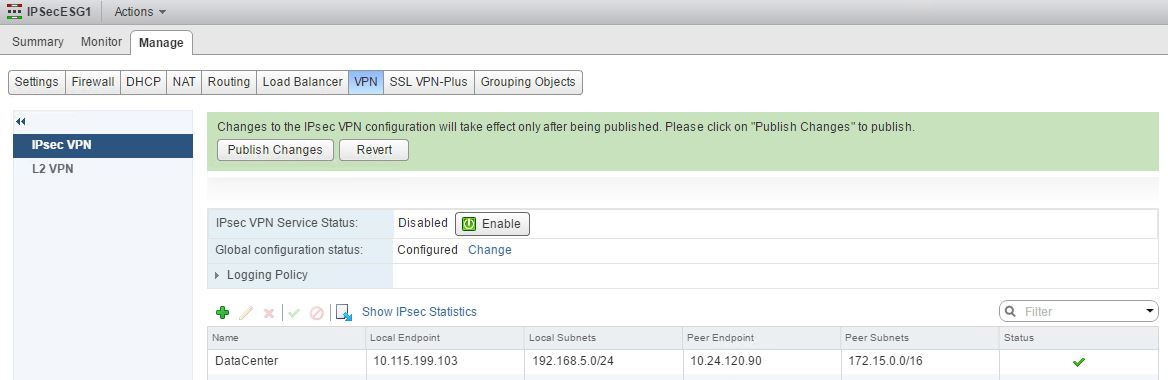Click the green checkmark enable icon

[x=293, y=314]
